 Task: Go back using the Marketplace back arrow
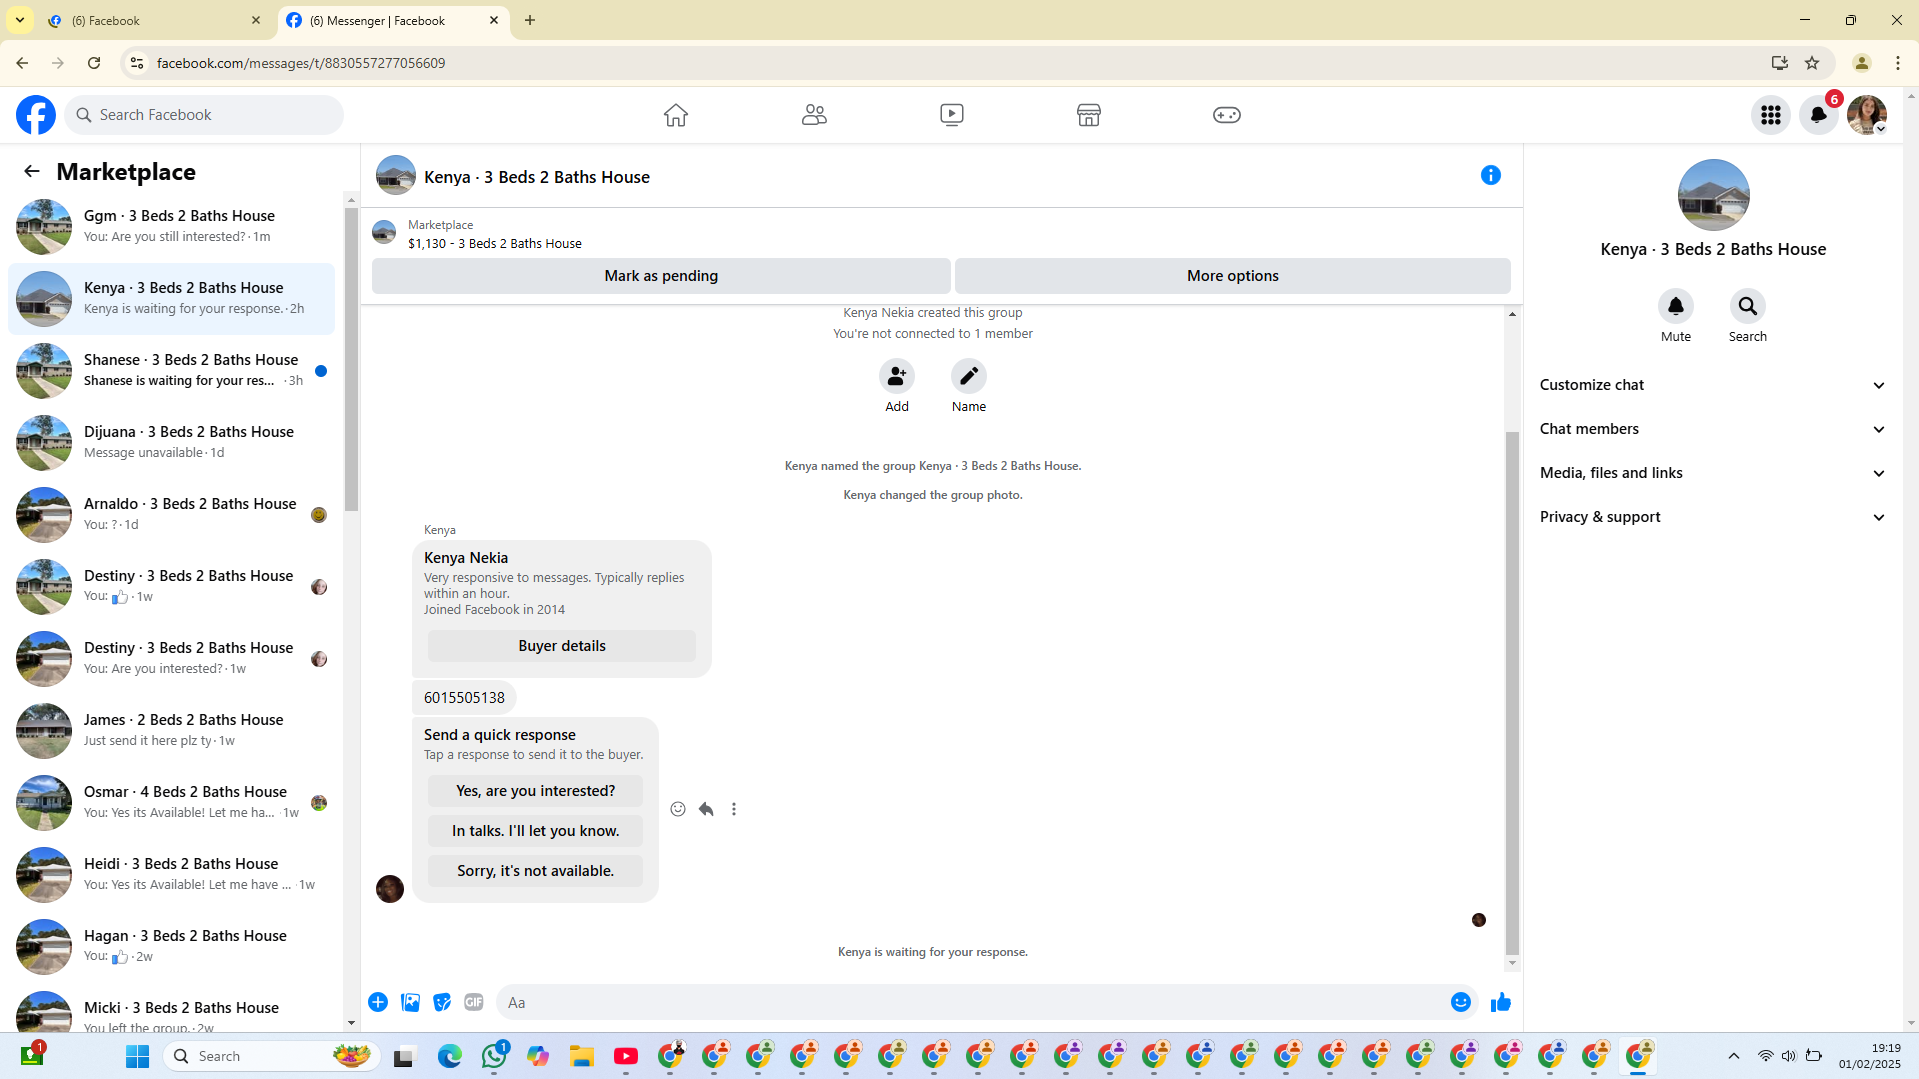[x=32, y=172]
